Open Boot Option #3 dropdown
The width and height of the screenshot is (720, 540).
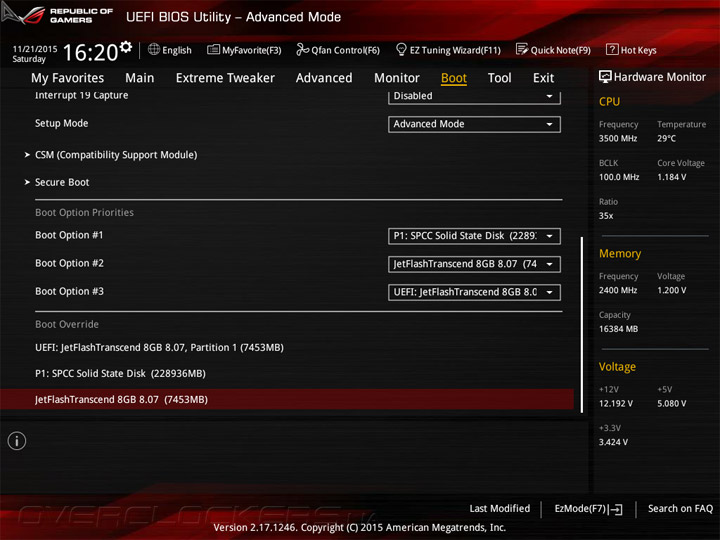[x=474, y=292]
